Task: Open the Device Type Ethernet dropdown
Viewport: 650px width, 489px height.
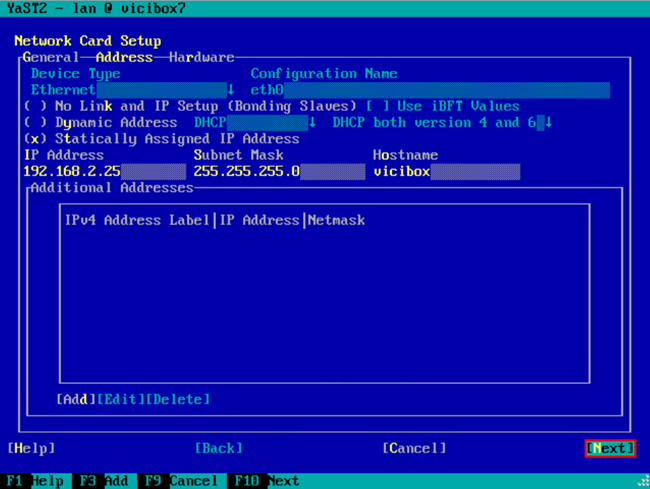Action: click(x=133, y=90)
